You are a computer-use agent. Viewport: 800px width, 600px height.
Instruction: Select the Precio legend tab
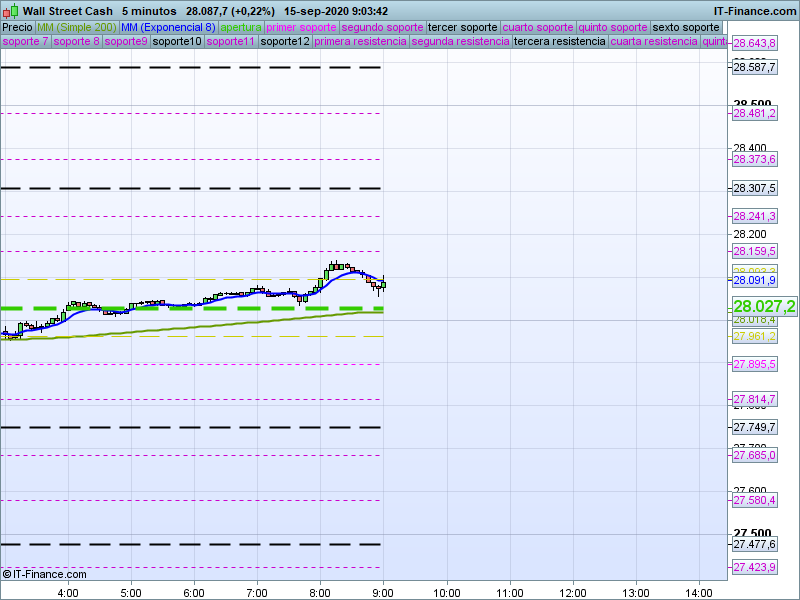[17, 27]
